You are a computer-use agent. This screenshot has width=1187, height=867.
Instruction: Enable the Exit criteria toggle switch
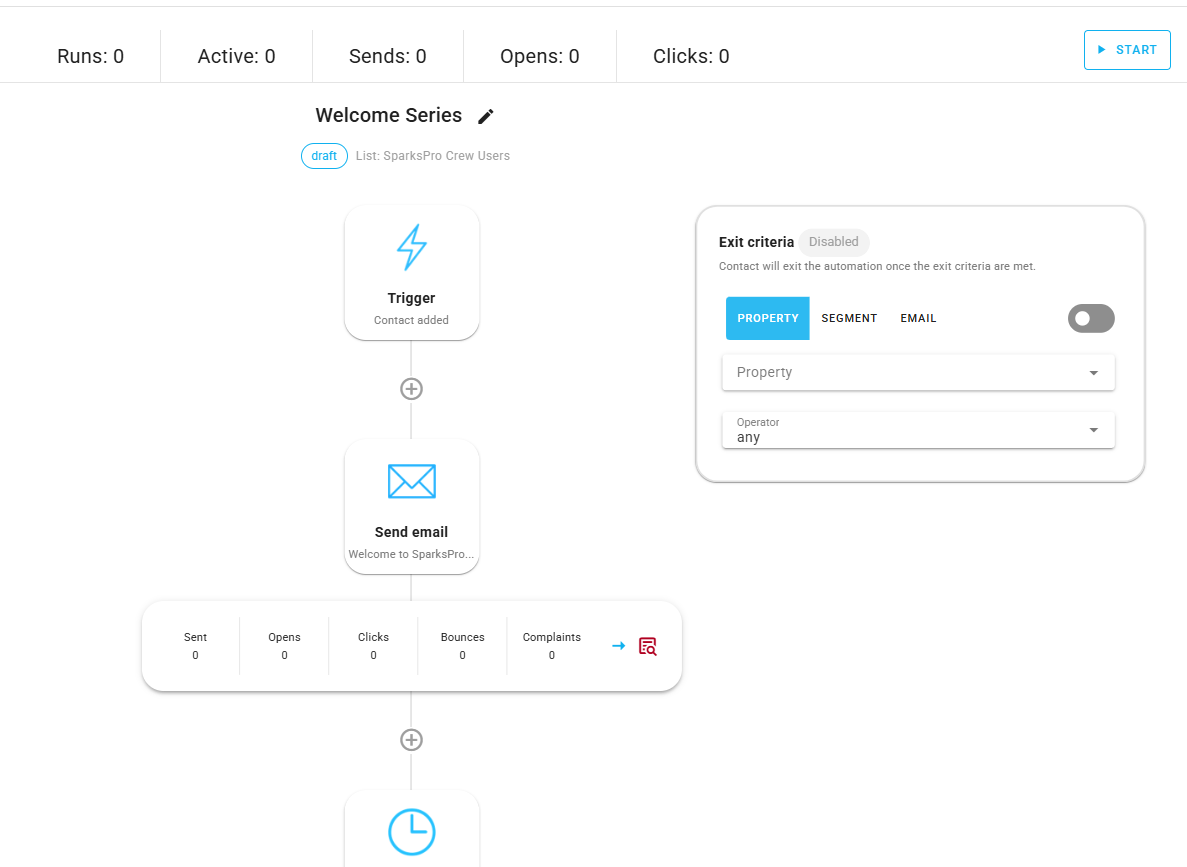pyautogui.click(x=1091, y=318)
